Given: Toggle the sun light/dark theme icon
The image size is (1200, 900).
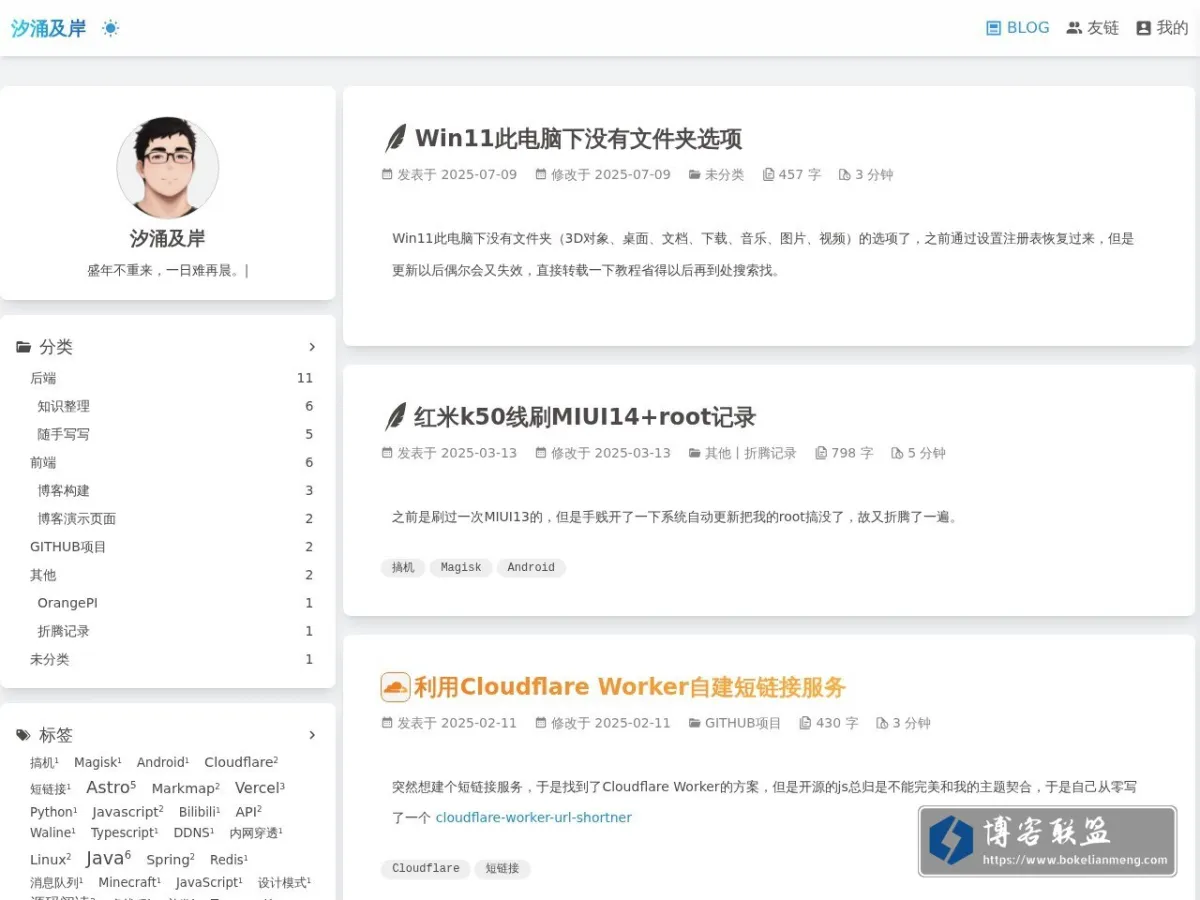Looking at the screenshot, I should point(110,28).
